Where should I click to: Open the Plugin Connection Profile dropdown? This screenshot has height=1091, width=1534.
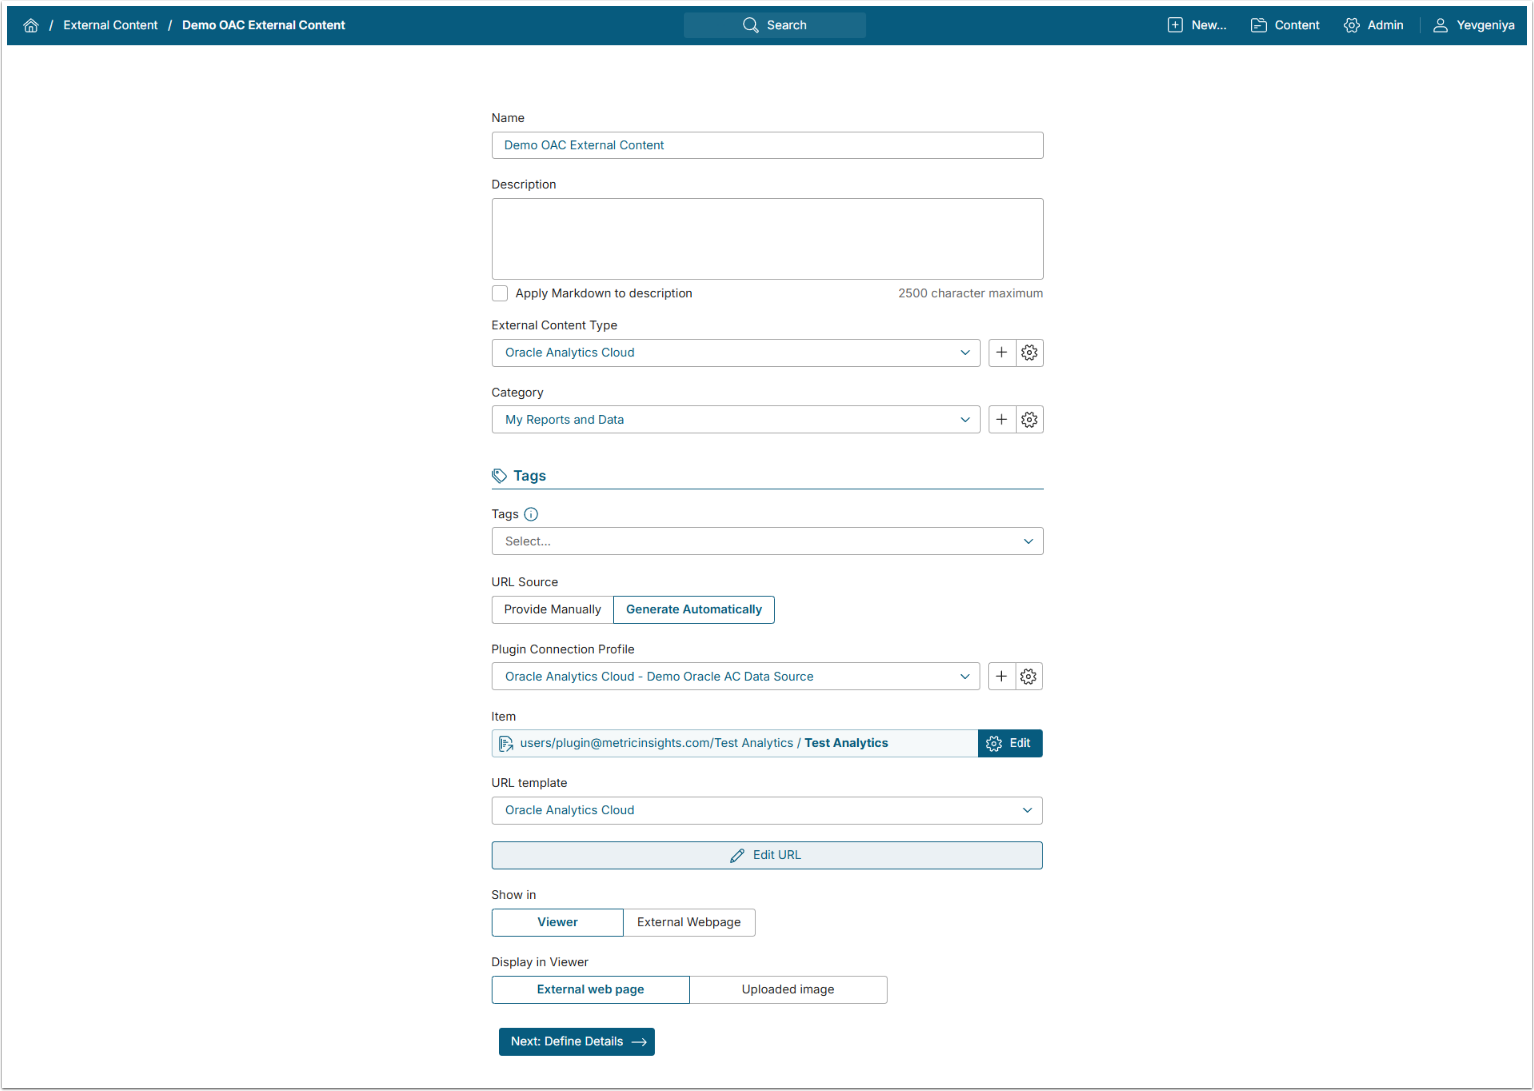[736, 677]
